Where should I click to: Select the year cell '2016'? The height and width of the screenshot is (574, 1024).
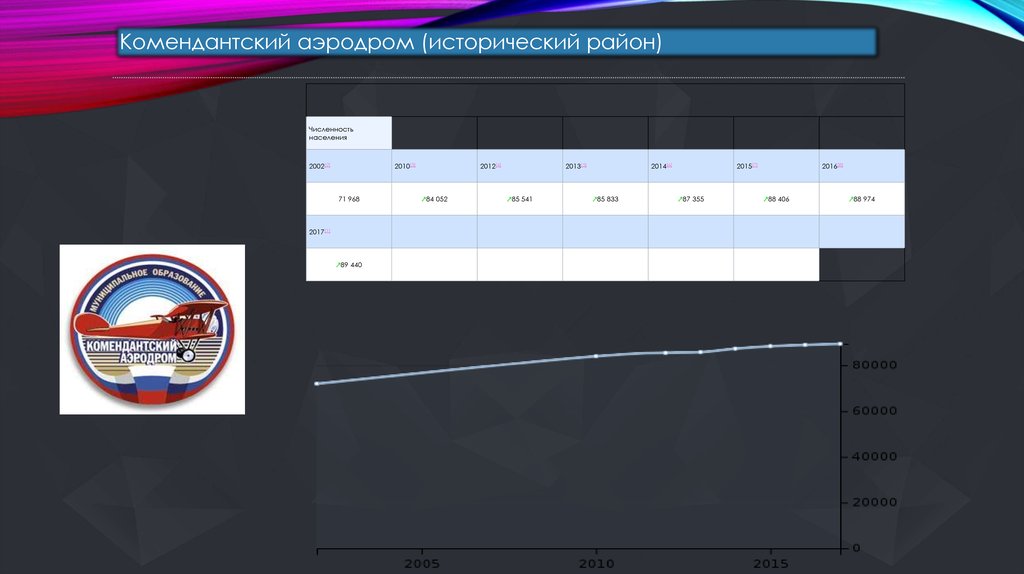[862, 166]
